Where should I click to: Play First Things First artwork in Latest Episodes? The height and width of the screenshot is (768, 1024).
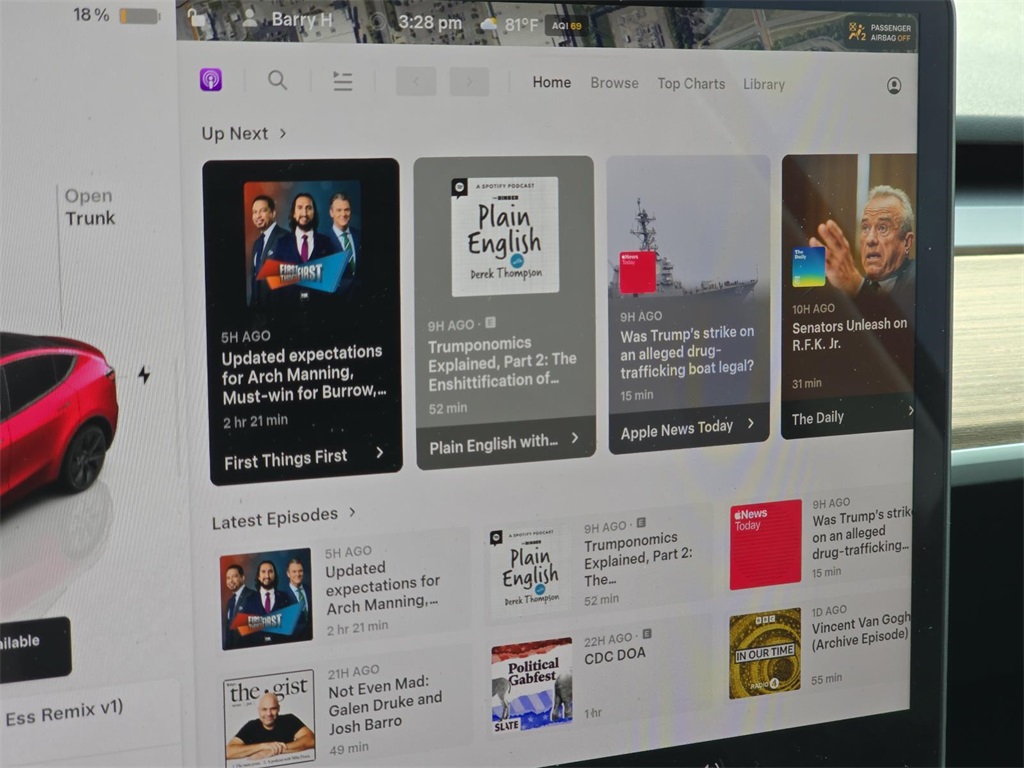tap(266, 598)
